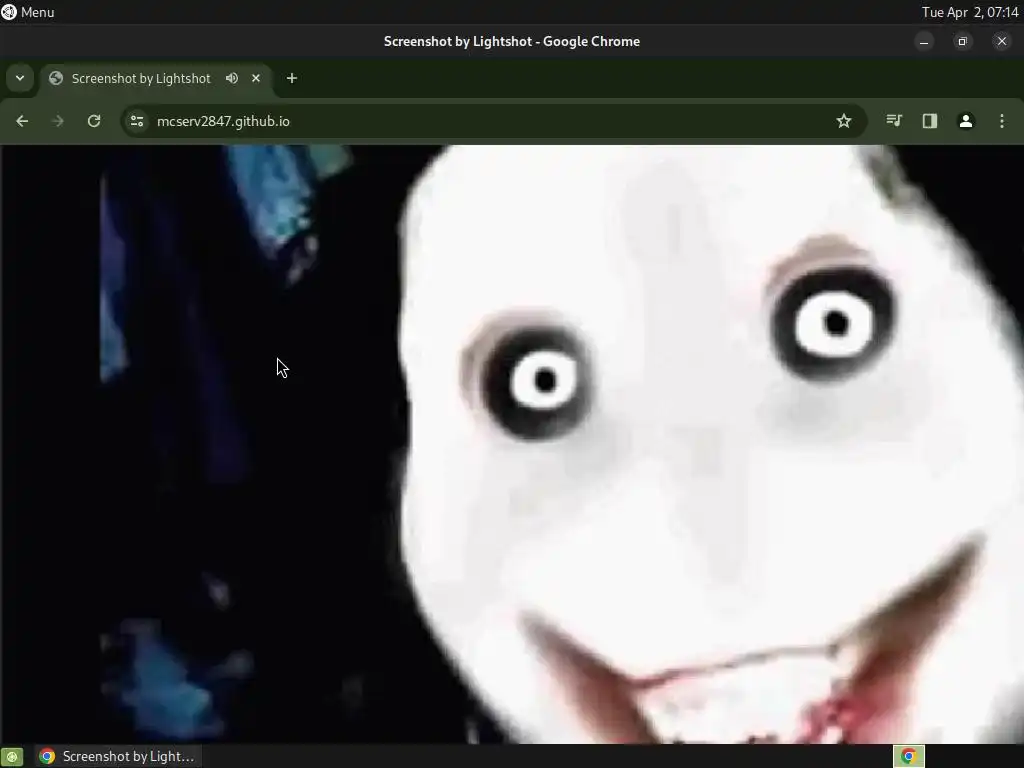Go back to the previous page

pos(22,121)
